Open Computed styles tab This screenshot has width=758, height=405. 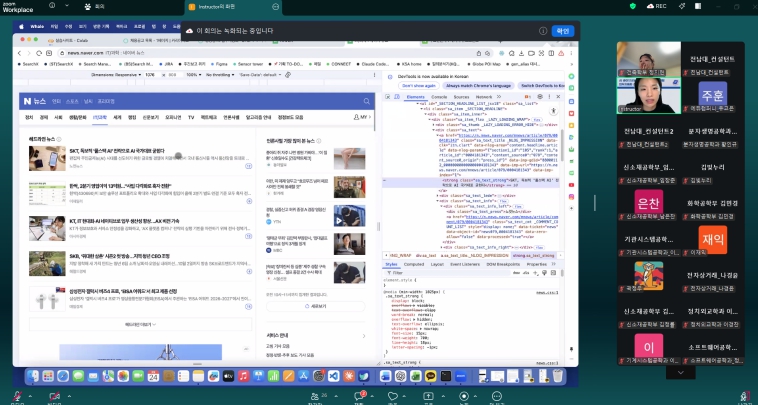(414, 264)
